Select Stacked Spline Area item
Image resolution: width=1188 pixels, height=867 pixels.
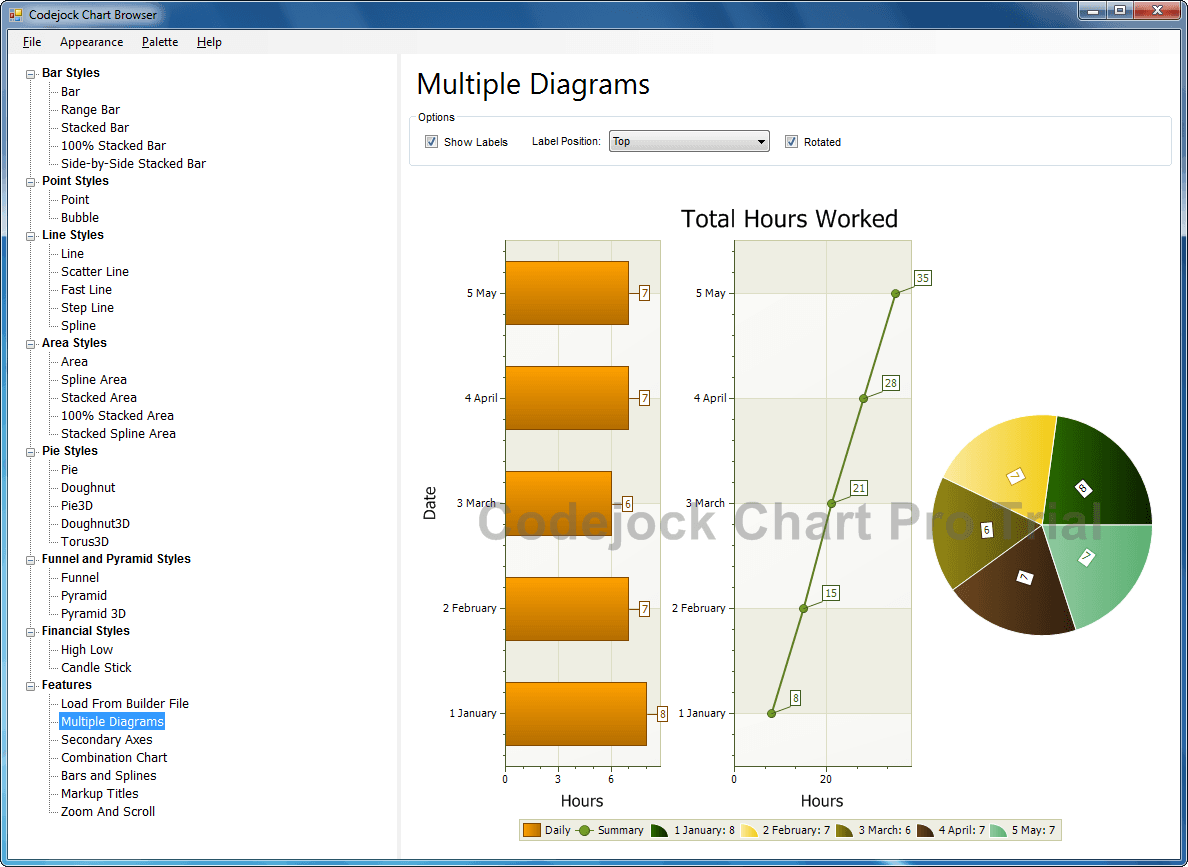(x=118, y=434)
